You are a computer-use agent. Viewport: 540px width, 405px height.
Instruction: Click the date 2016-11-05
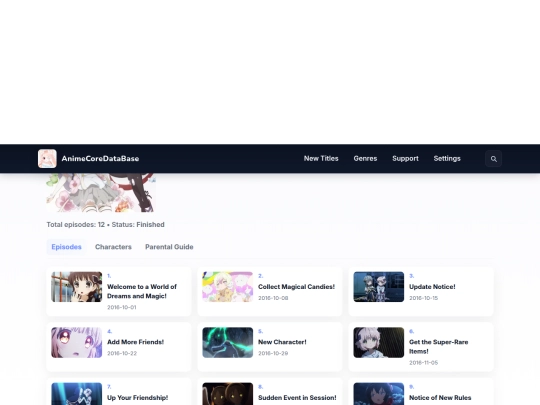(424, 363)
